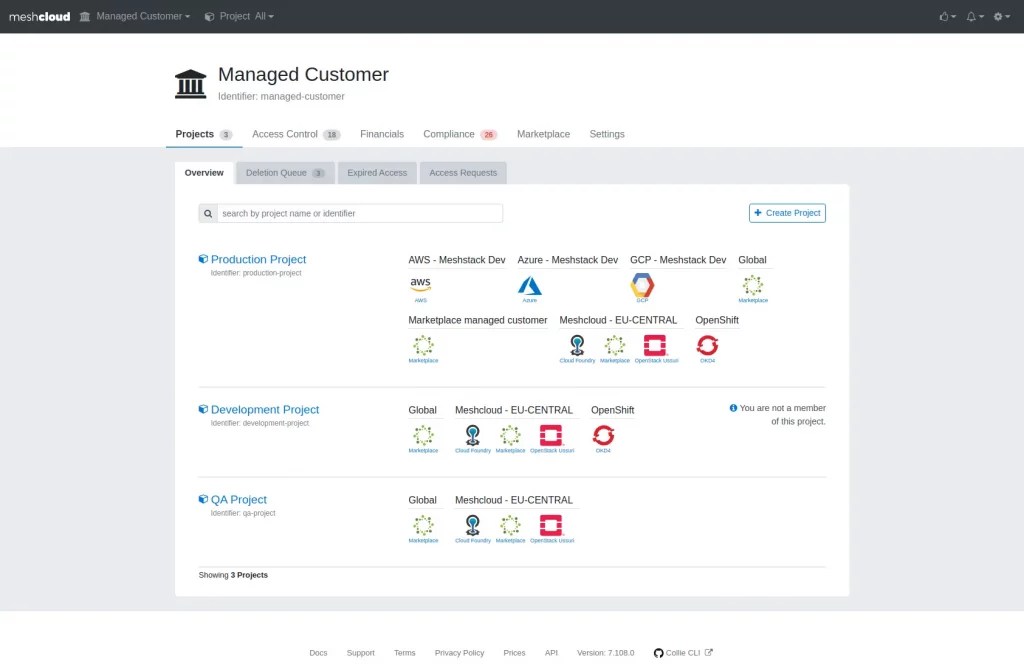
Task: Click the Identifier: managed-customer text
Action: (281, 96)
